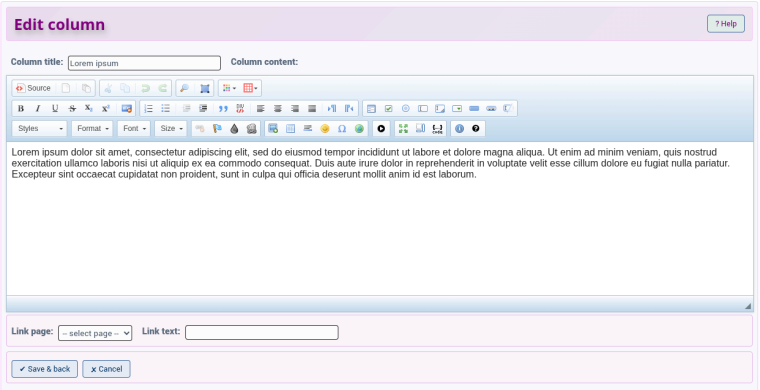
Task: Click the link chain icon
Action: point(200,128)
